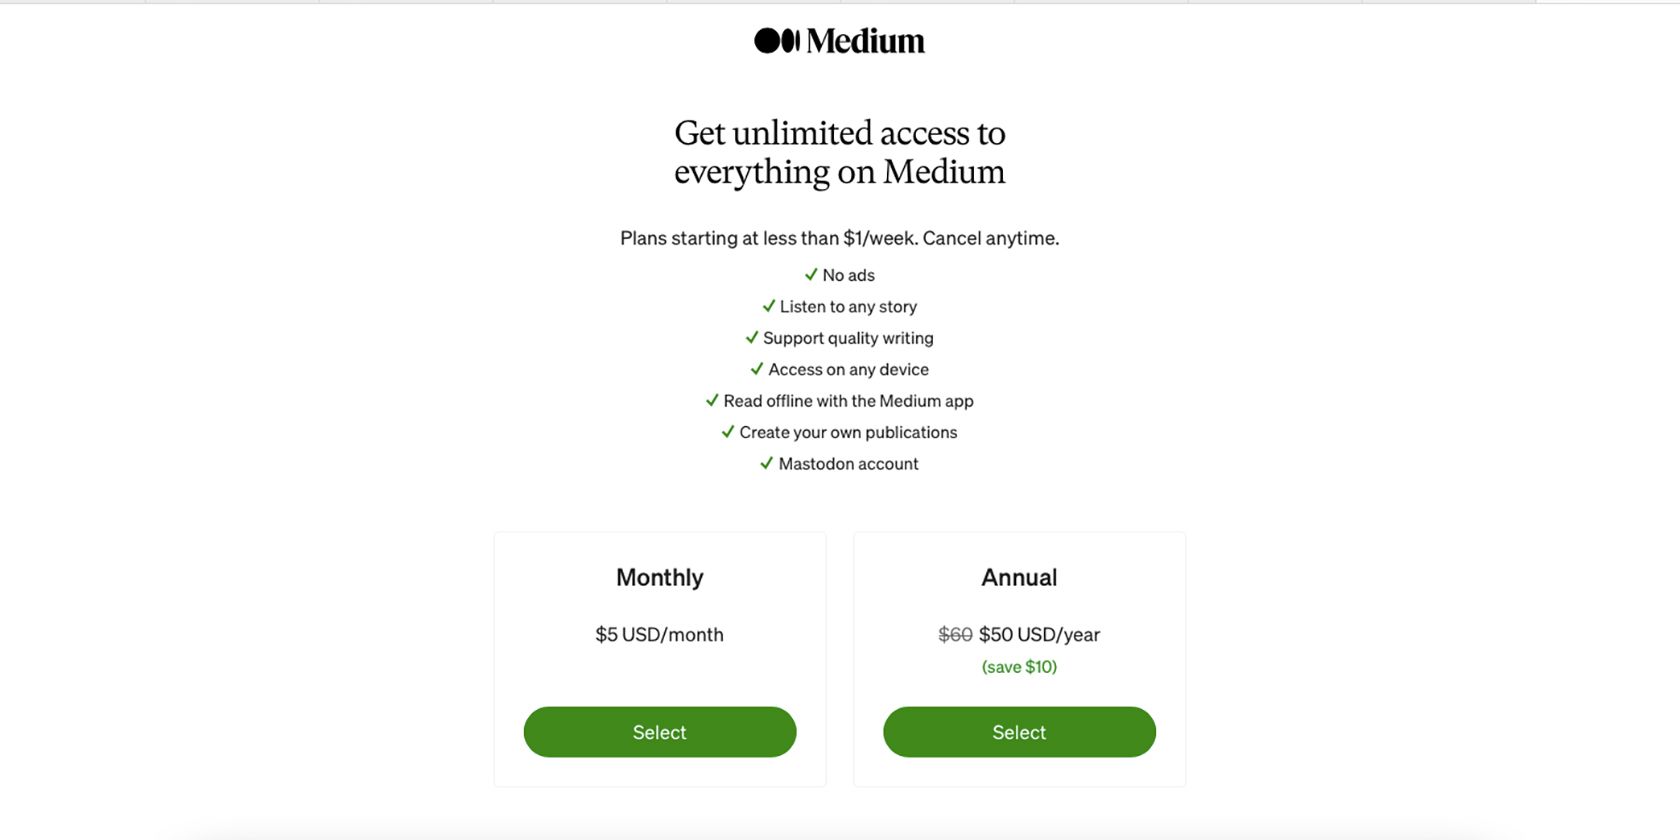Click the checkmark beside Access on any device
This screenshot has width=1680, height=840.
click(x=757, y=369)
